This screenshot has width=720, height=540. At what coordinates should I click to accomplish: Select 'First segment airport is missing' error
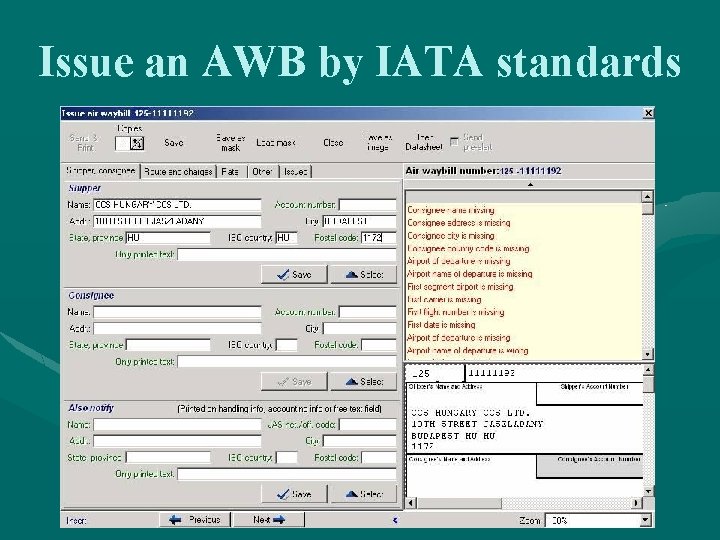(x=460, y=287)
